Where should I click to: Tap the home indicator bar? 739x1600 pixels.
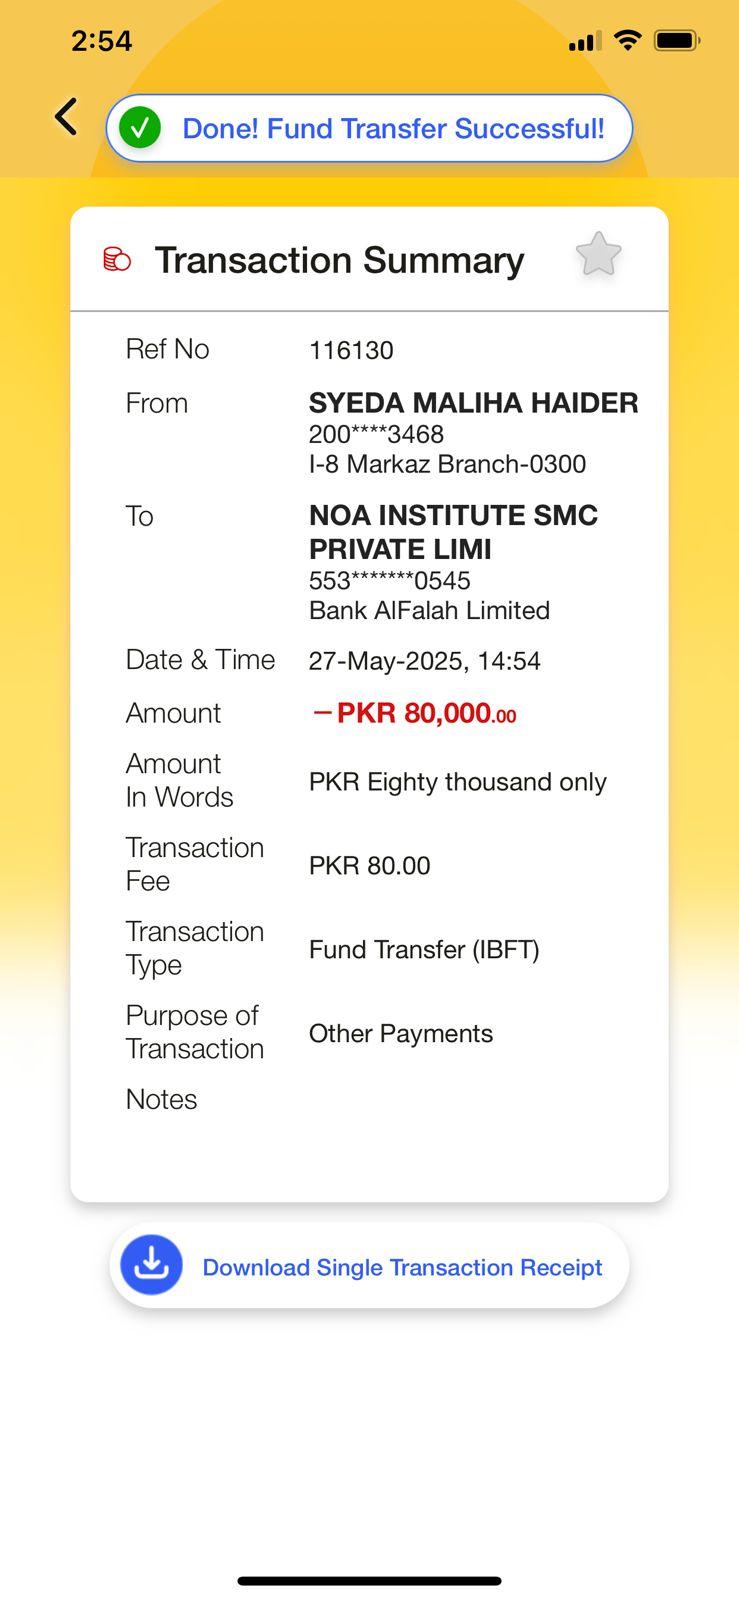(369, 1581)
